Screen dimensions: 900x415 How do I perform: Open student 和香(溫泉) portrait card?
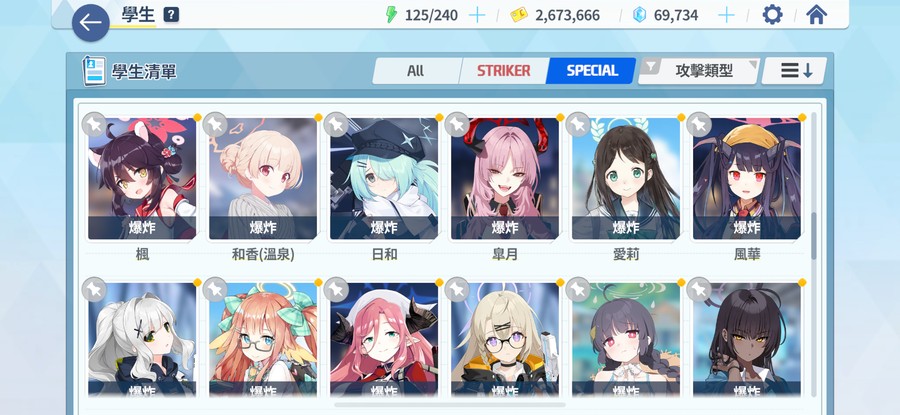pyautogui.click(x=263, y=179)
